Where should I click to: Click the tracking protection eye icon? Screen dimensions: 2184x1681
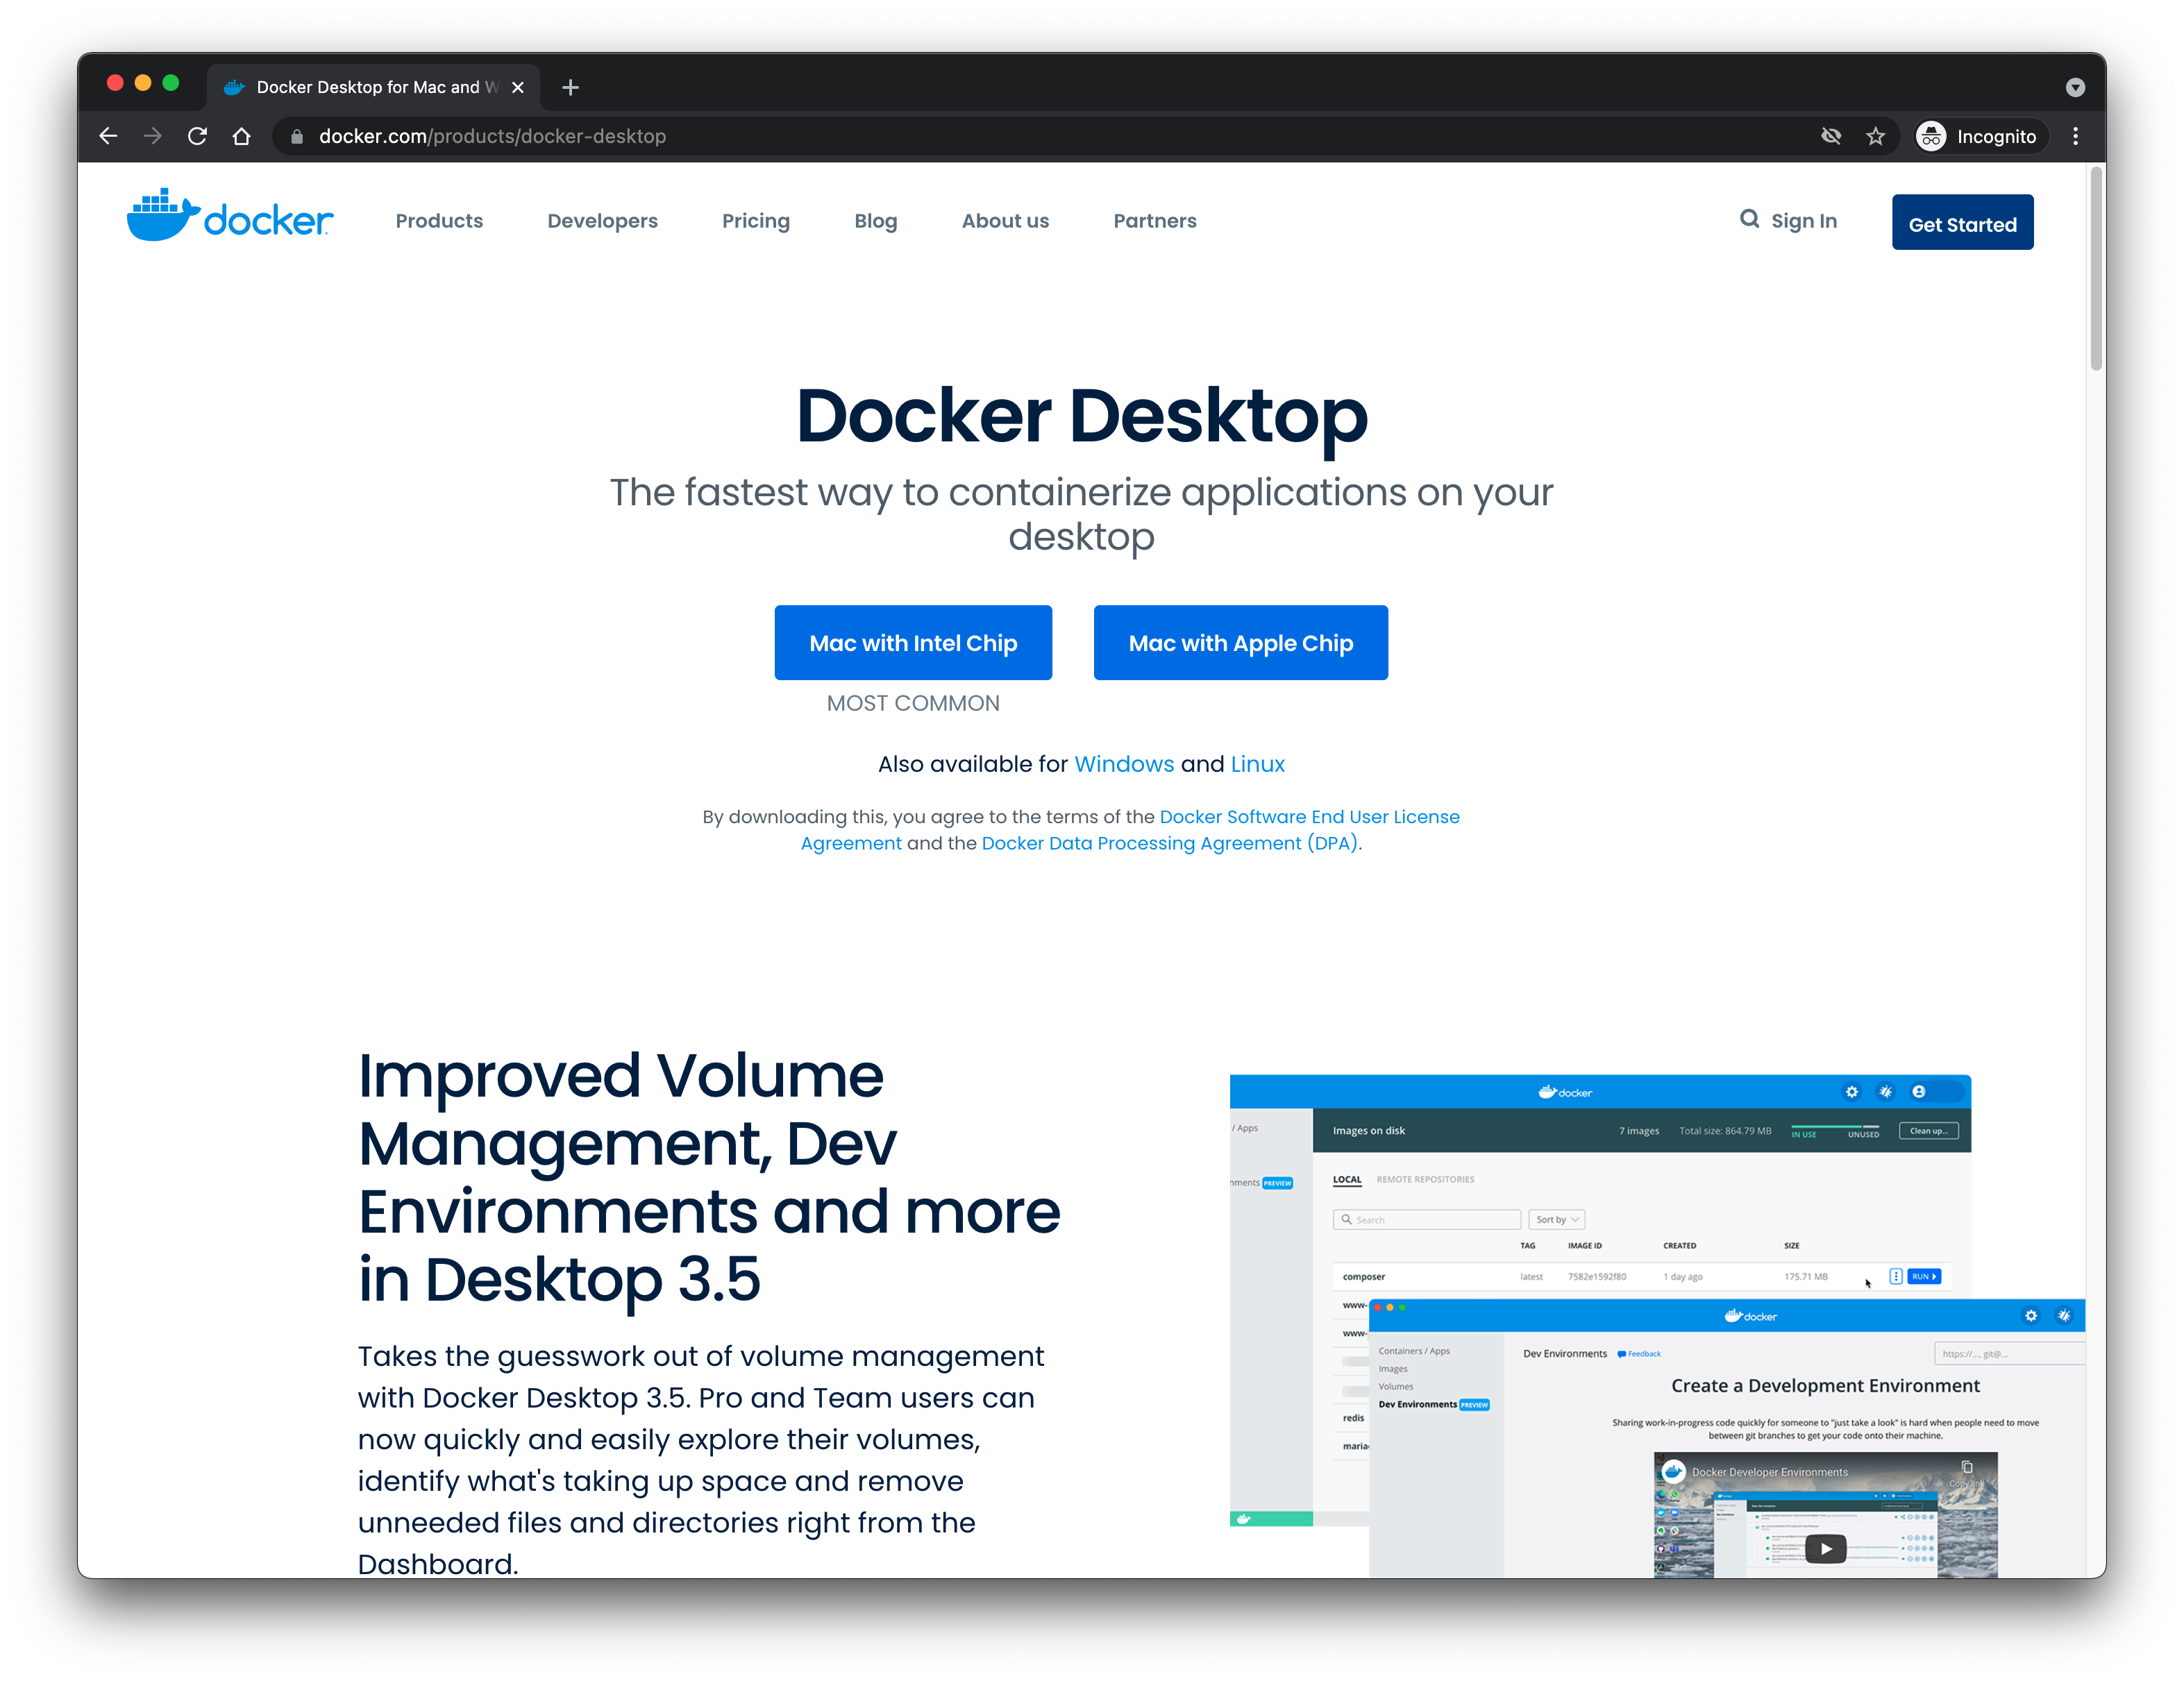pos(1830,136)
